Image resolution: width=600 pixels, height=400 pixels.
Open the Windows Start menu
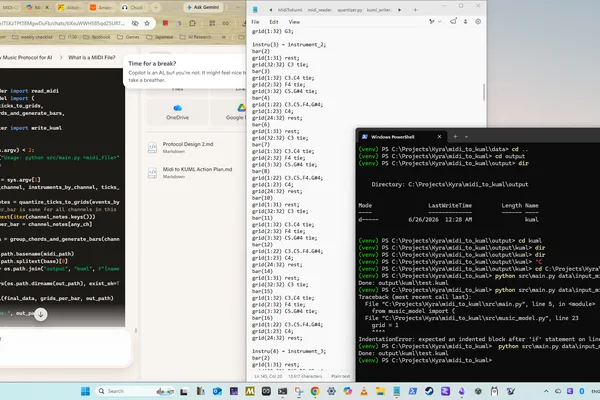(85, 391)
